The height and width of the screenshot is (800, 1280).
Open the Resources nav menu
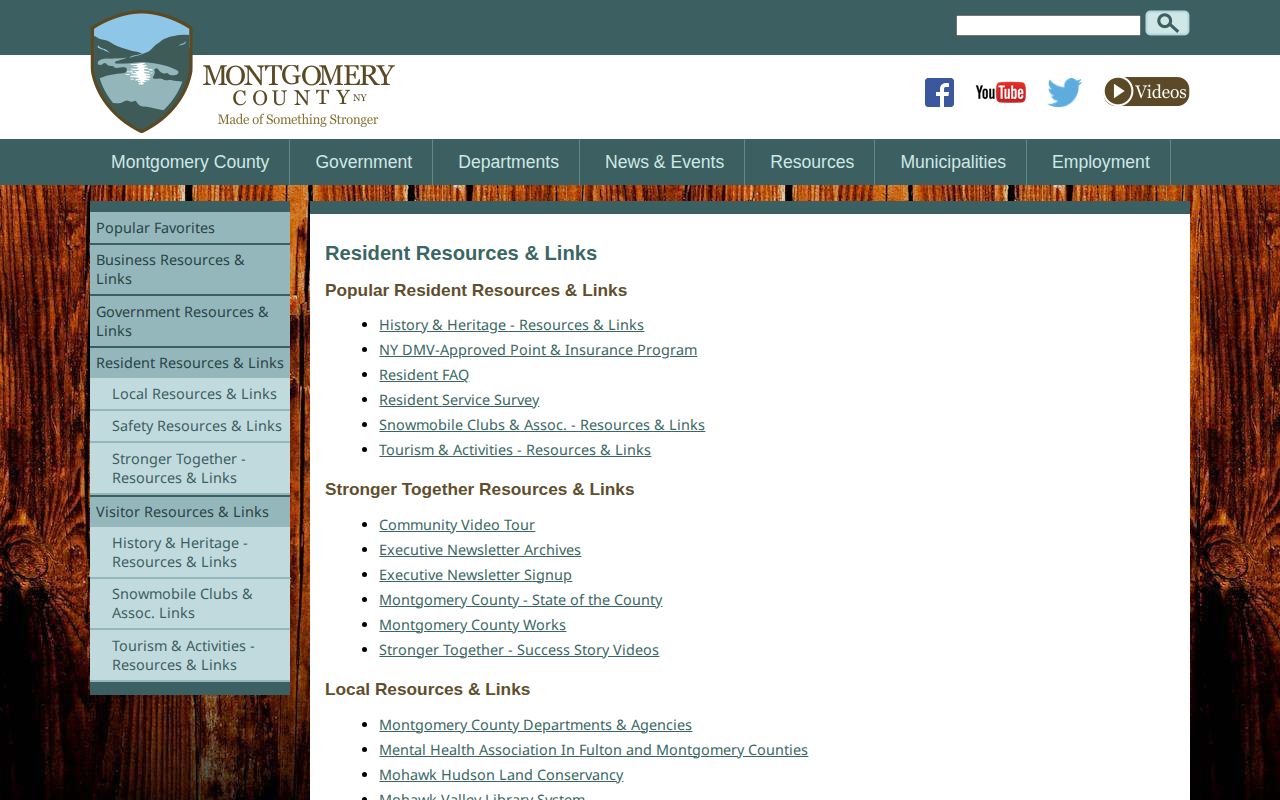[x=812, y=162]
